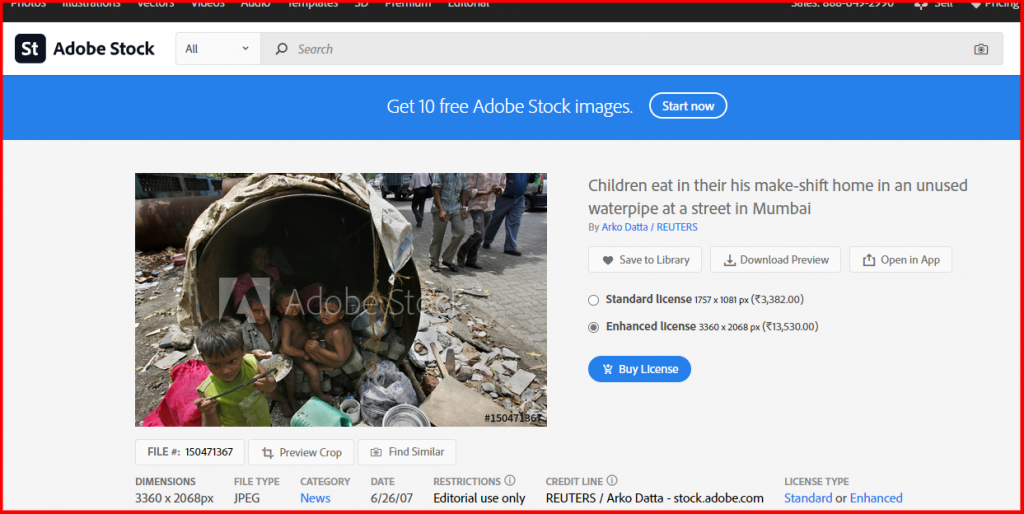This screenshot has height=514, width=1024.
Task: Open the All search category dropdown
Action: point(218,49)
